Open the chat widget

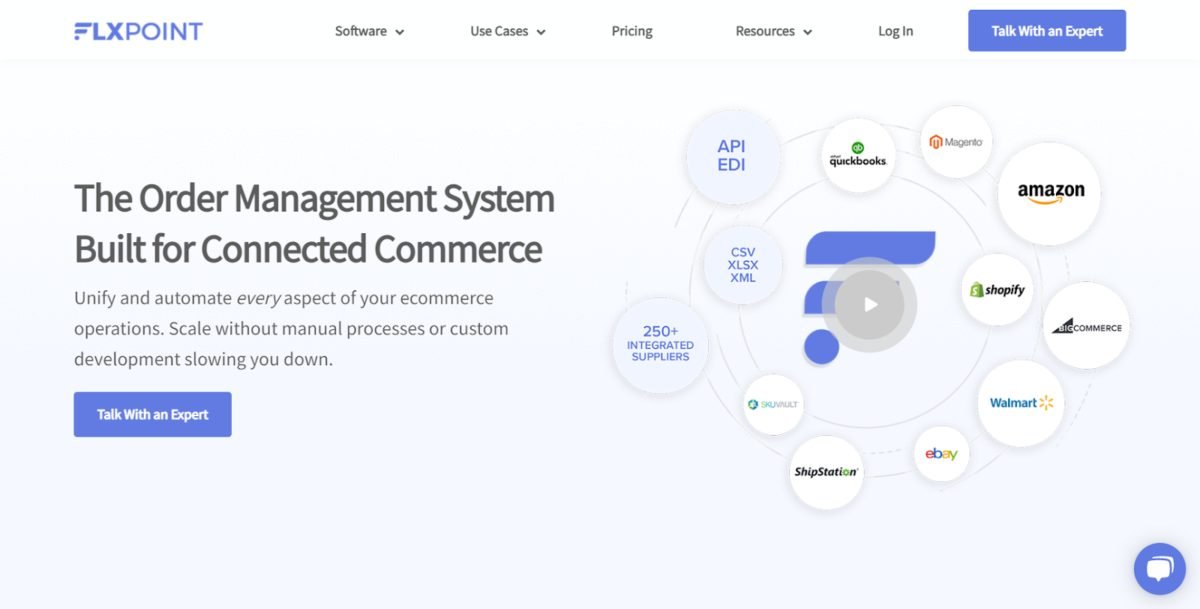tap(1160, 569)
